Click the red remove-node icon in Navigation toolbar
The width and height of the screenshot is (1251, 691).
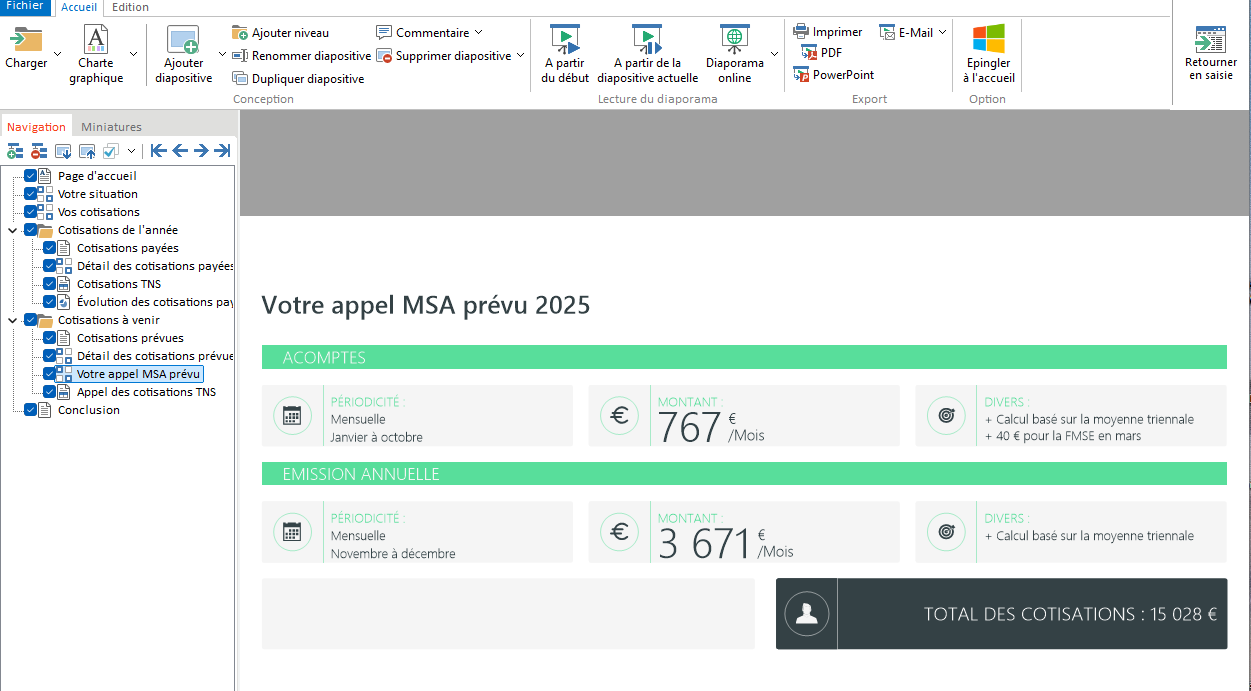(x=39, y=151)
